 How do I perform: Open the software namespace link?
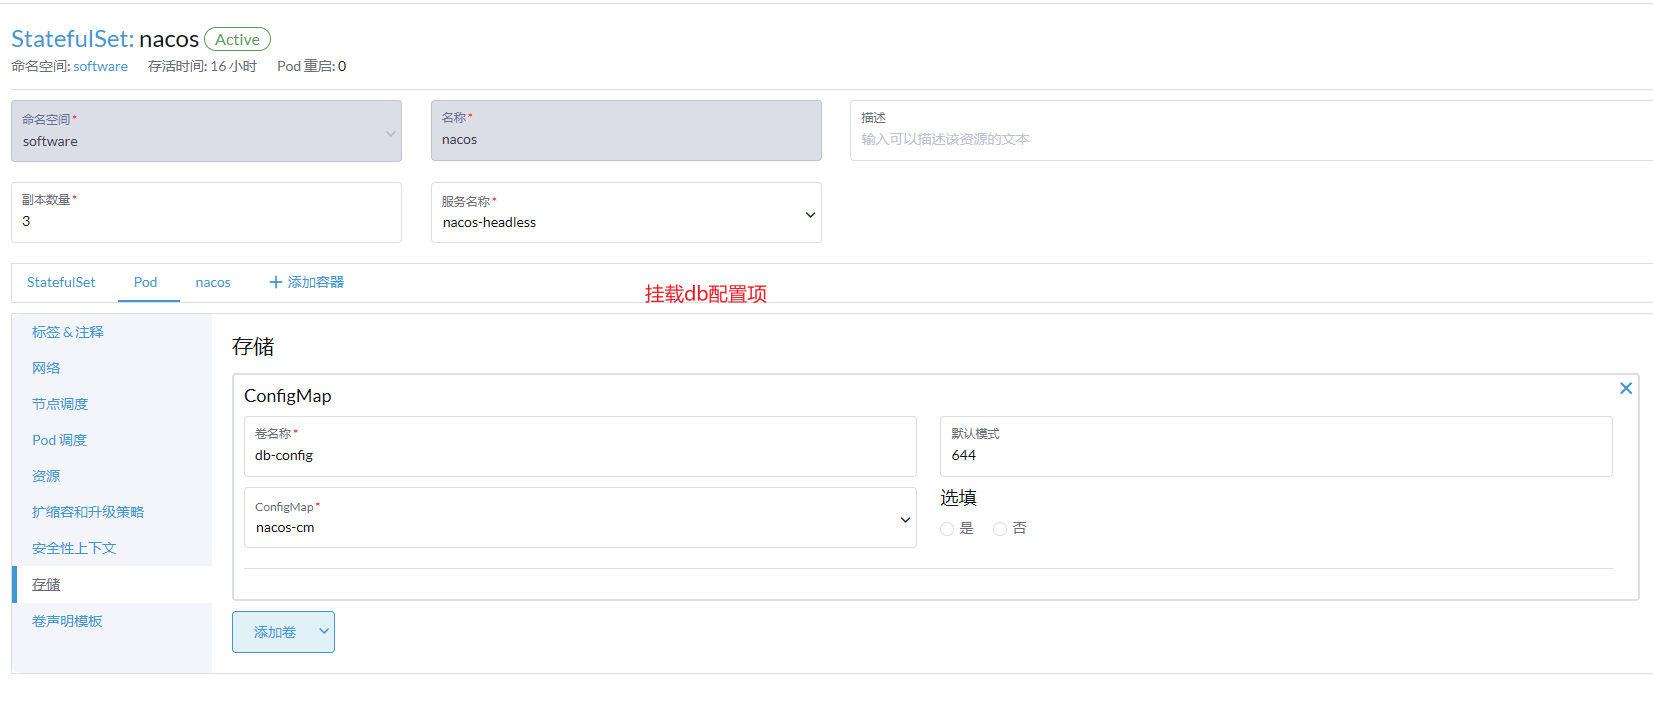(100, 66)
